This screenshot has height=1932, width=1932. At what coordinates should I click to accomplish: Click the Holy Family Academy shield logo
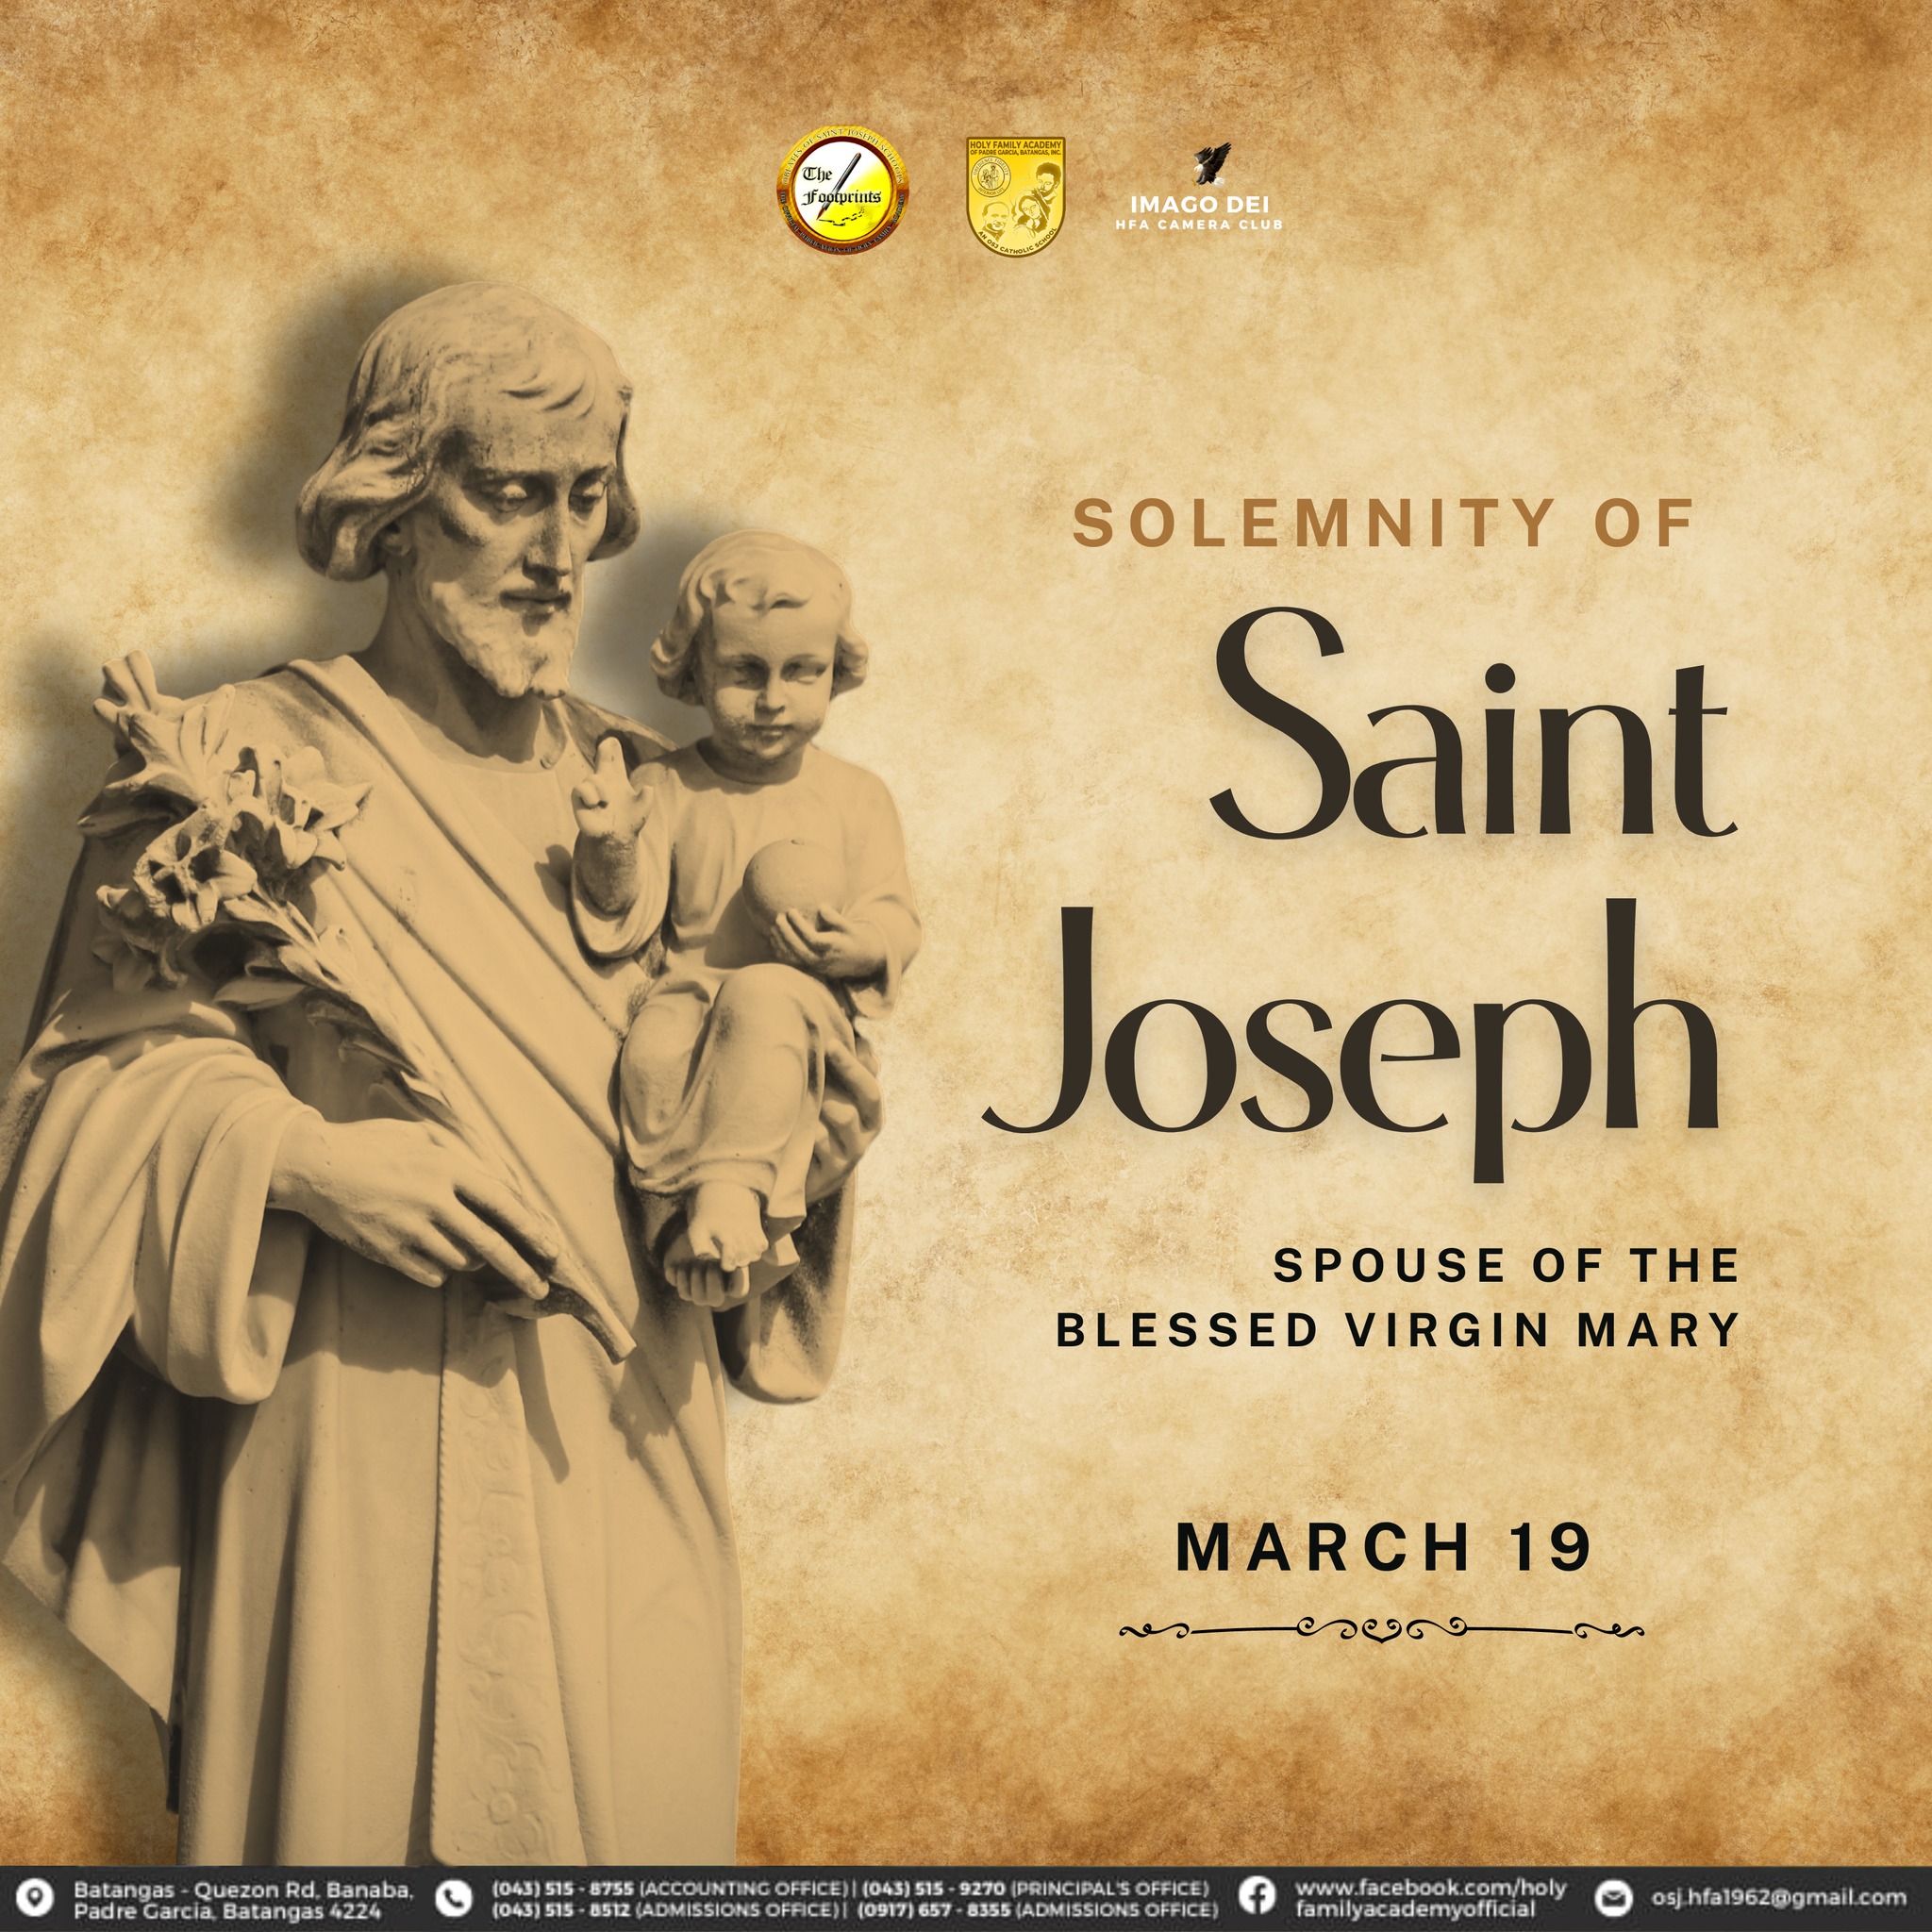1015,196
